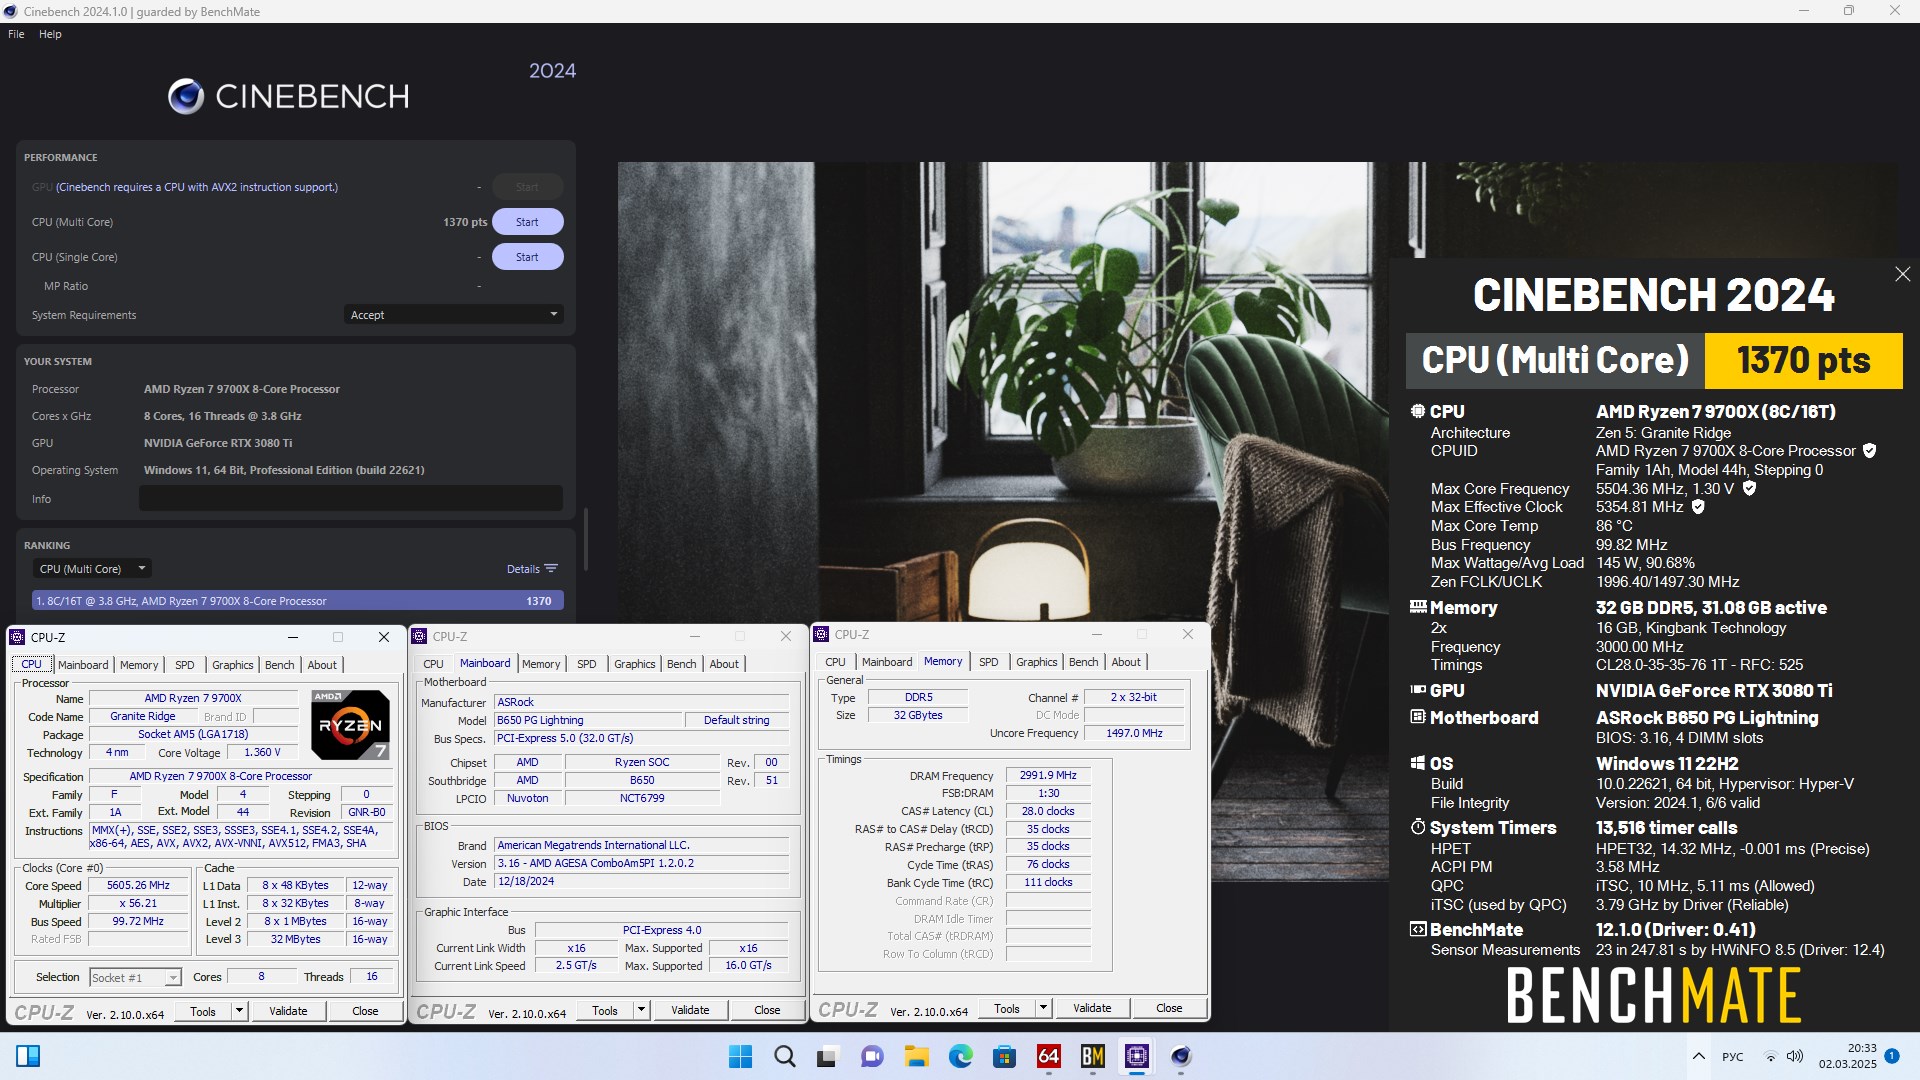The width and height of the screenshot is (1920, 1080).
Task: Open the BenchMate BM icon on taskbar
Action: click(1092, 1056)
